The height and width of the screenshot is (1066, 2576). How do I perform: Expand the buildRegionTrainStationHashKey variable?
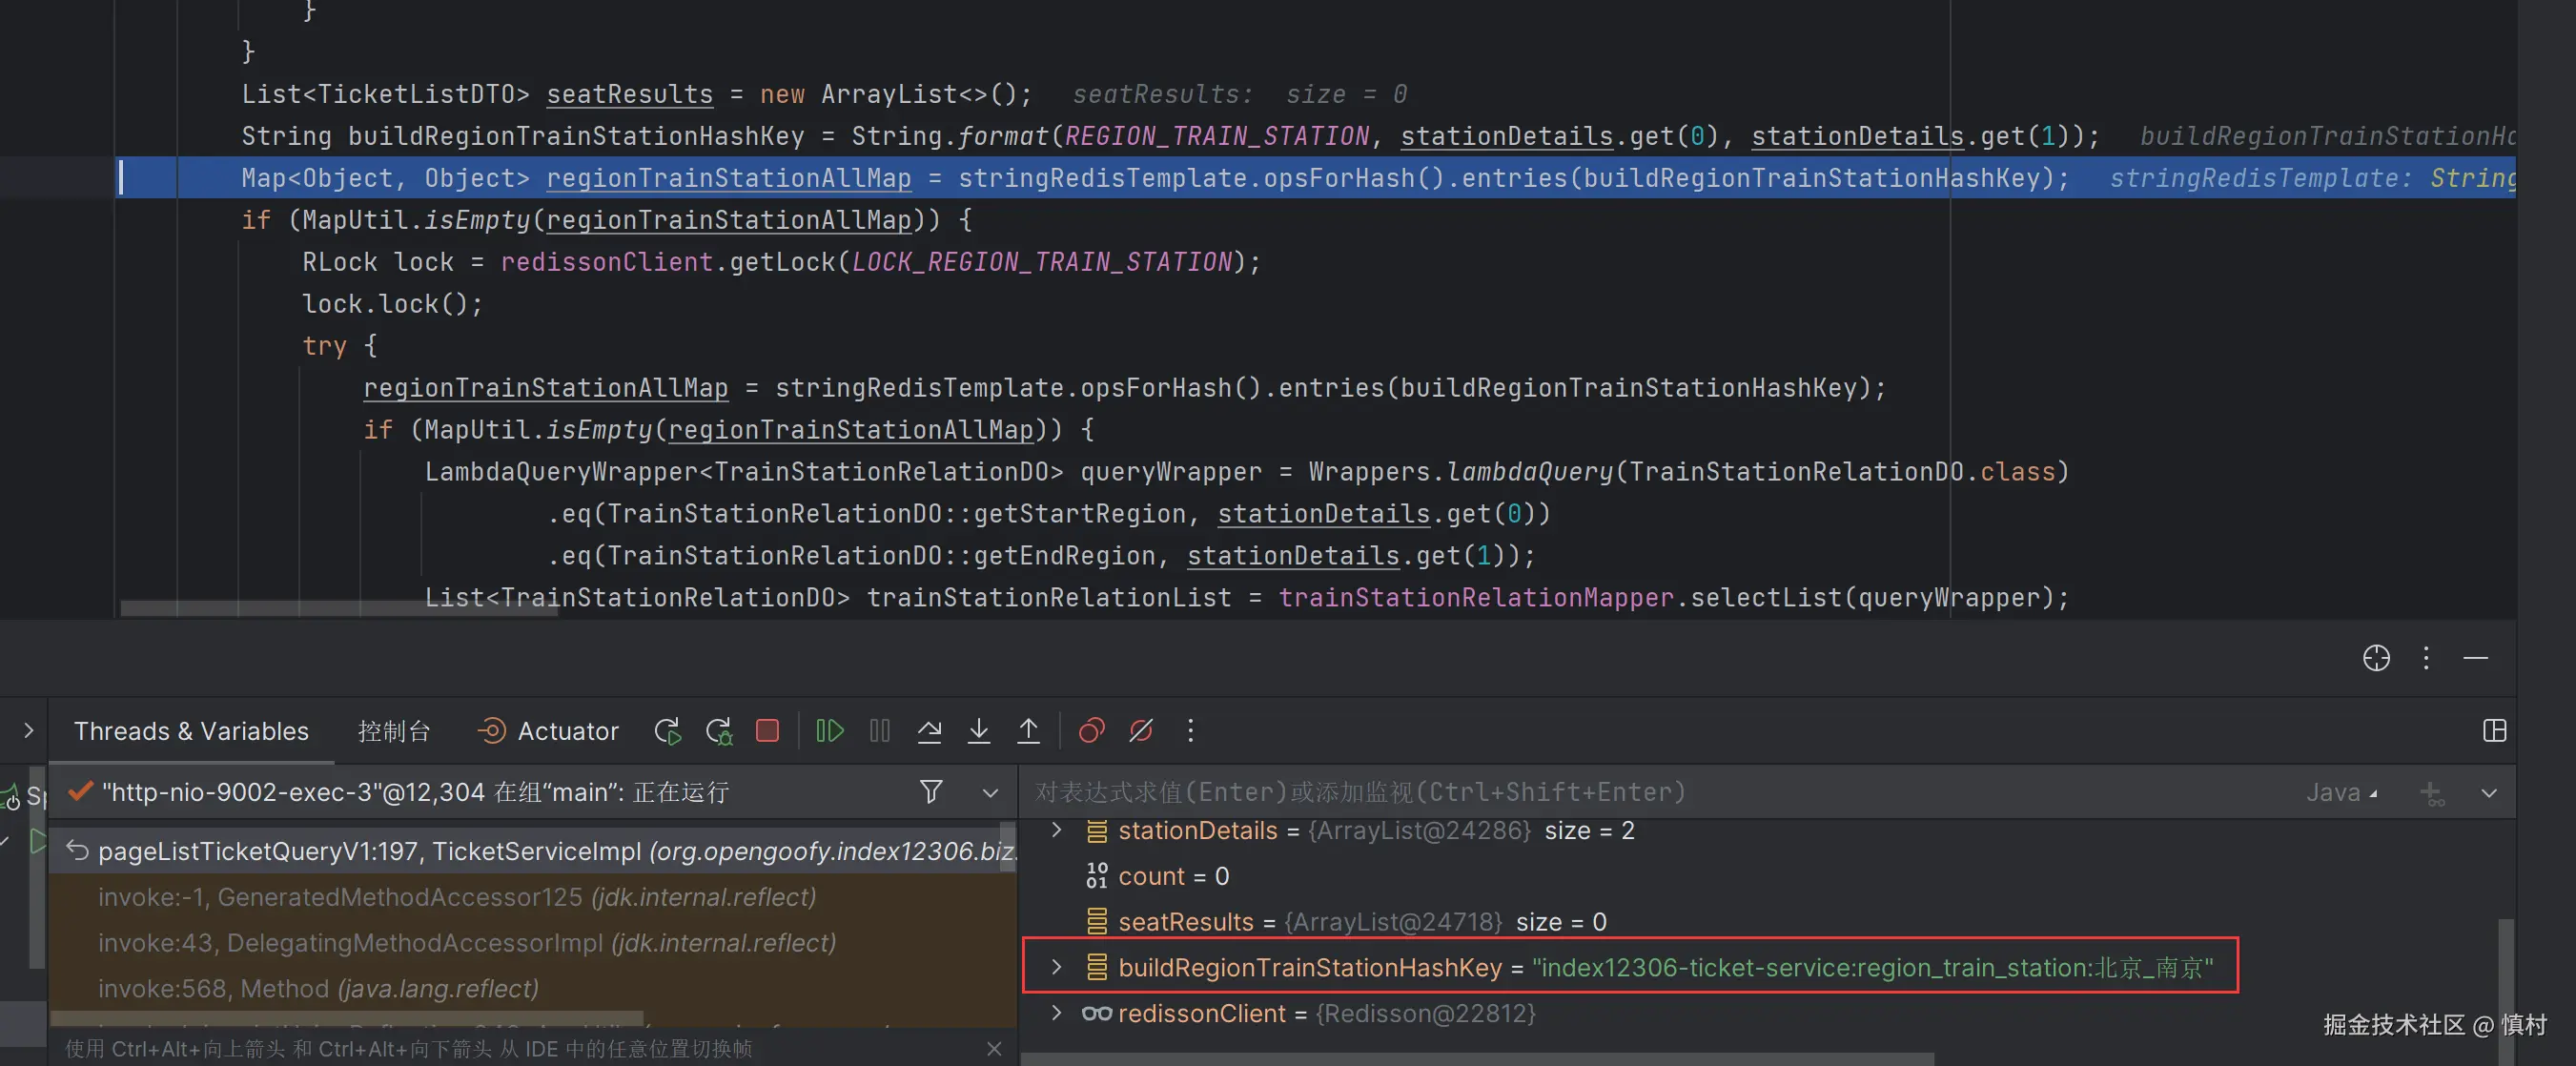click(x=1056, y=968)
